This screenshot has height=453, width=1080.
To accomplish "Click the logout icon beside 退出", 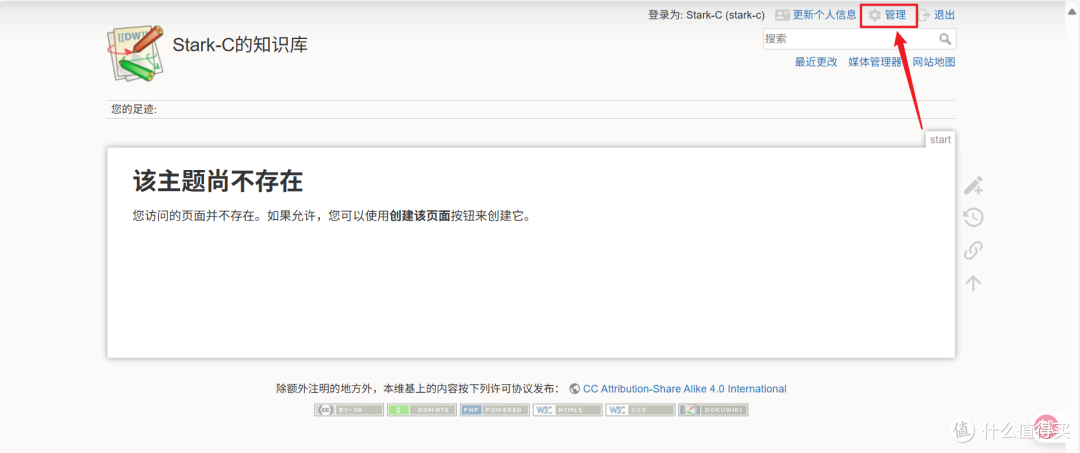I will click(924, 14).
